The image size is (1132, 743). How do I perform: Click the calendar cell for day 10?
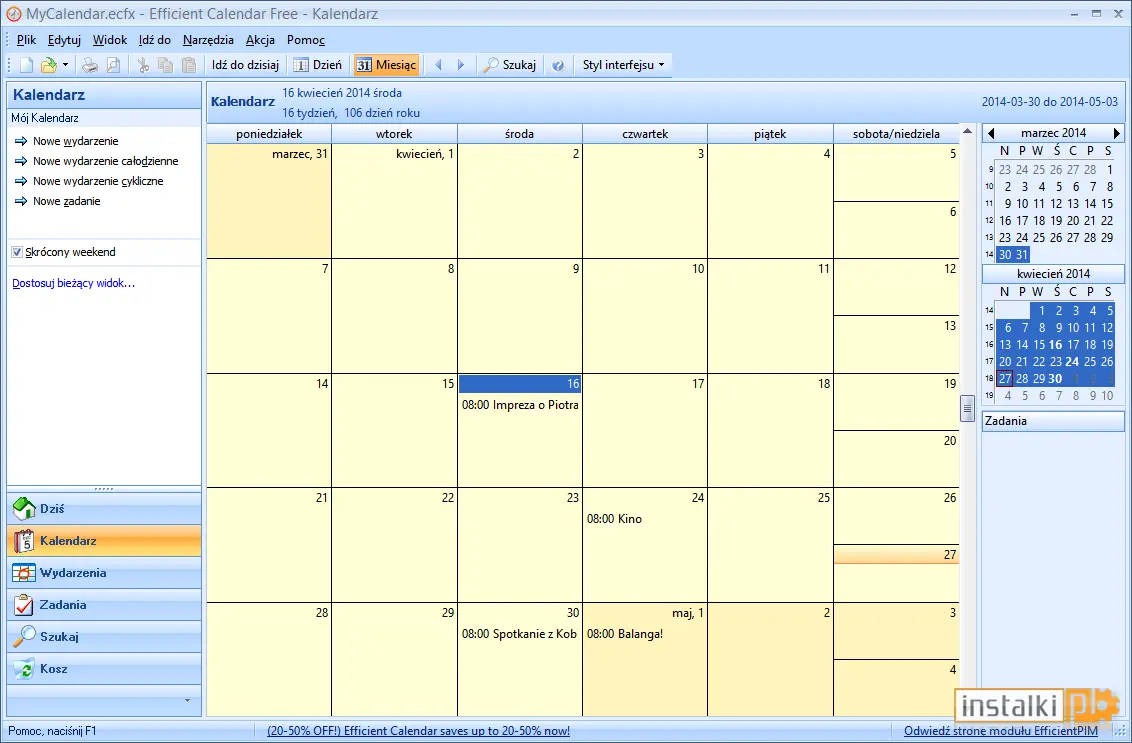pyautogui.click(x=645, y=316)
